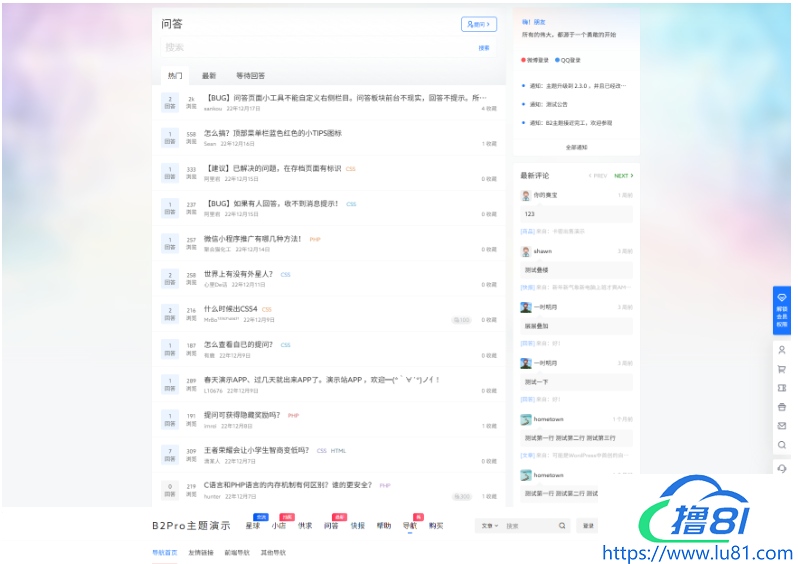Switch to the 最新 tab
Image resolution: width=798 pixels, height=564 pixels.
point(209,76)
